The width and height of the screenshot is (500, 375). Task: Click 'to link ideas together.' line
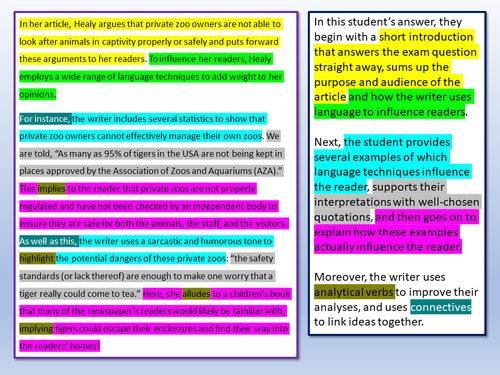pos(369,322)
